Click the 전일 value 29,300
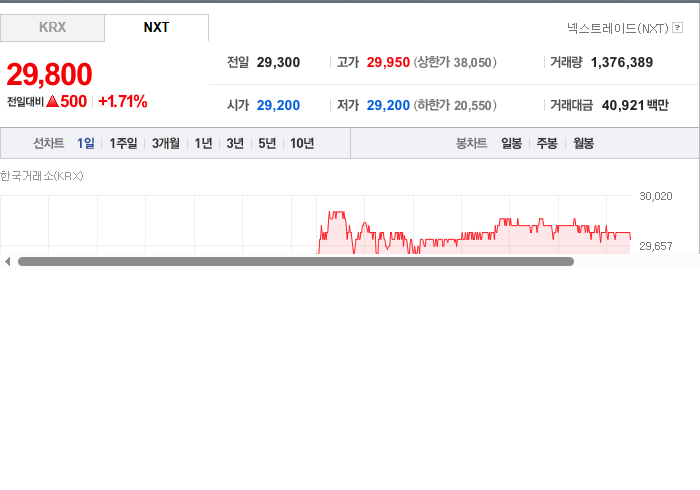 pos(278,62)
